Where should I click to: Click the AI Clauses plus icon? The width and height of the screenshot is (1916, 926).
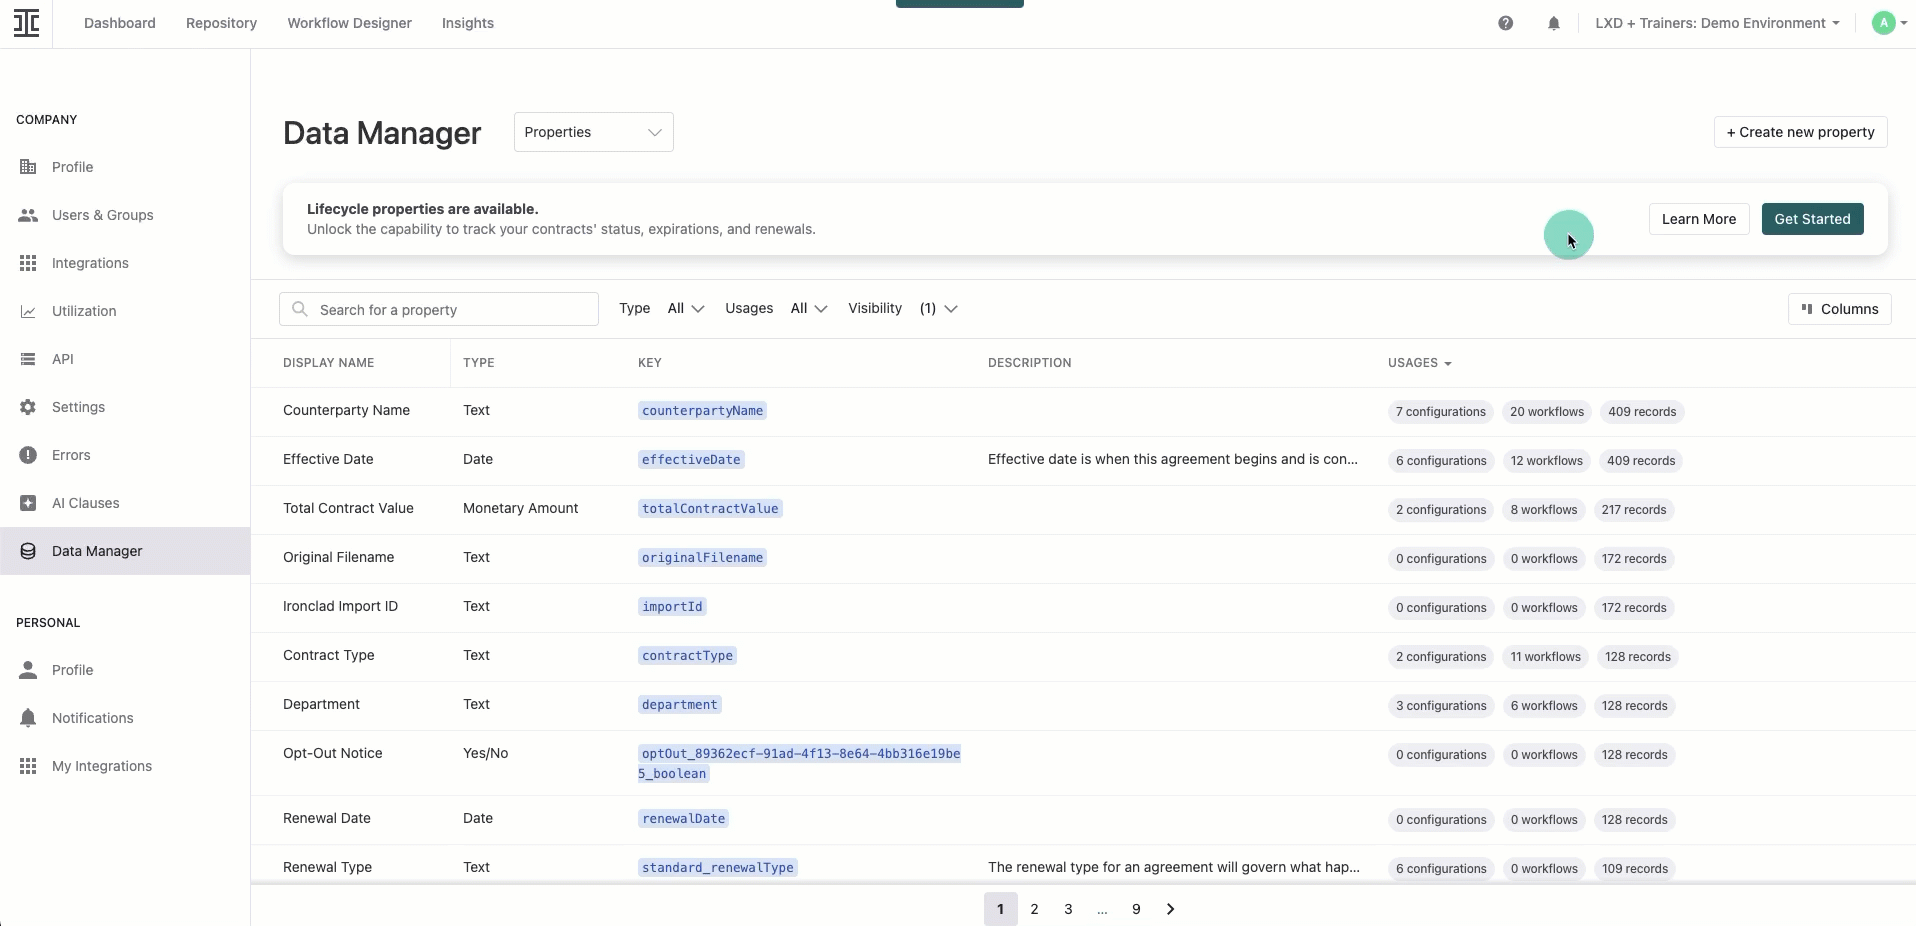(x=28, y=503)
